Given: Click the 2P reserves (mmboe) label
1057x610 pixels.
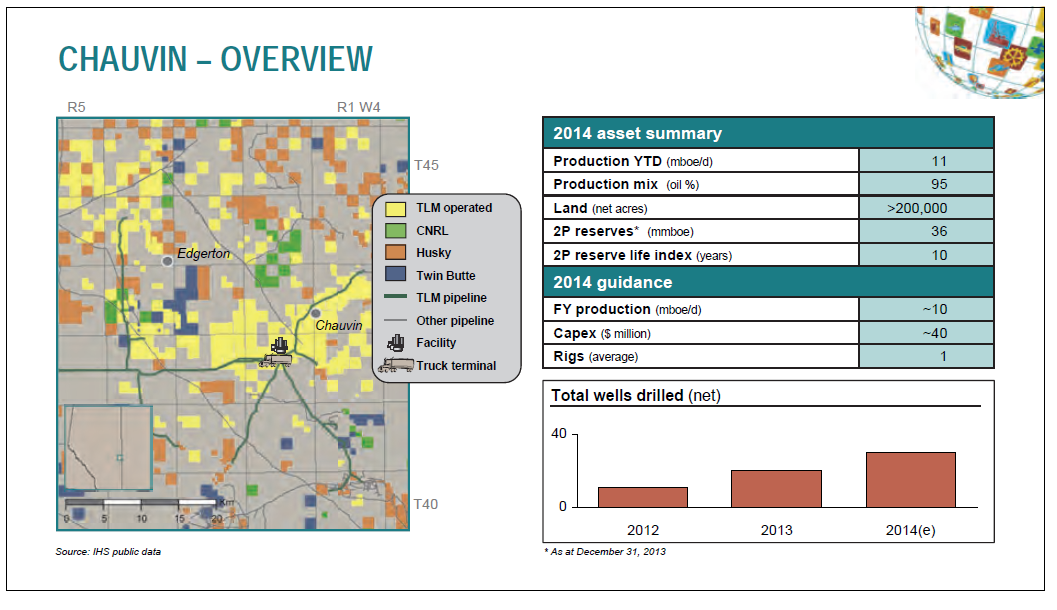Looking at the screenshot, I should pos(624,231).
